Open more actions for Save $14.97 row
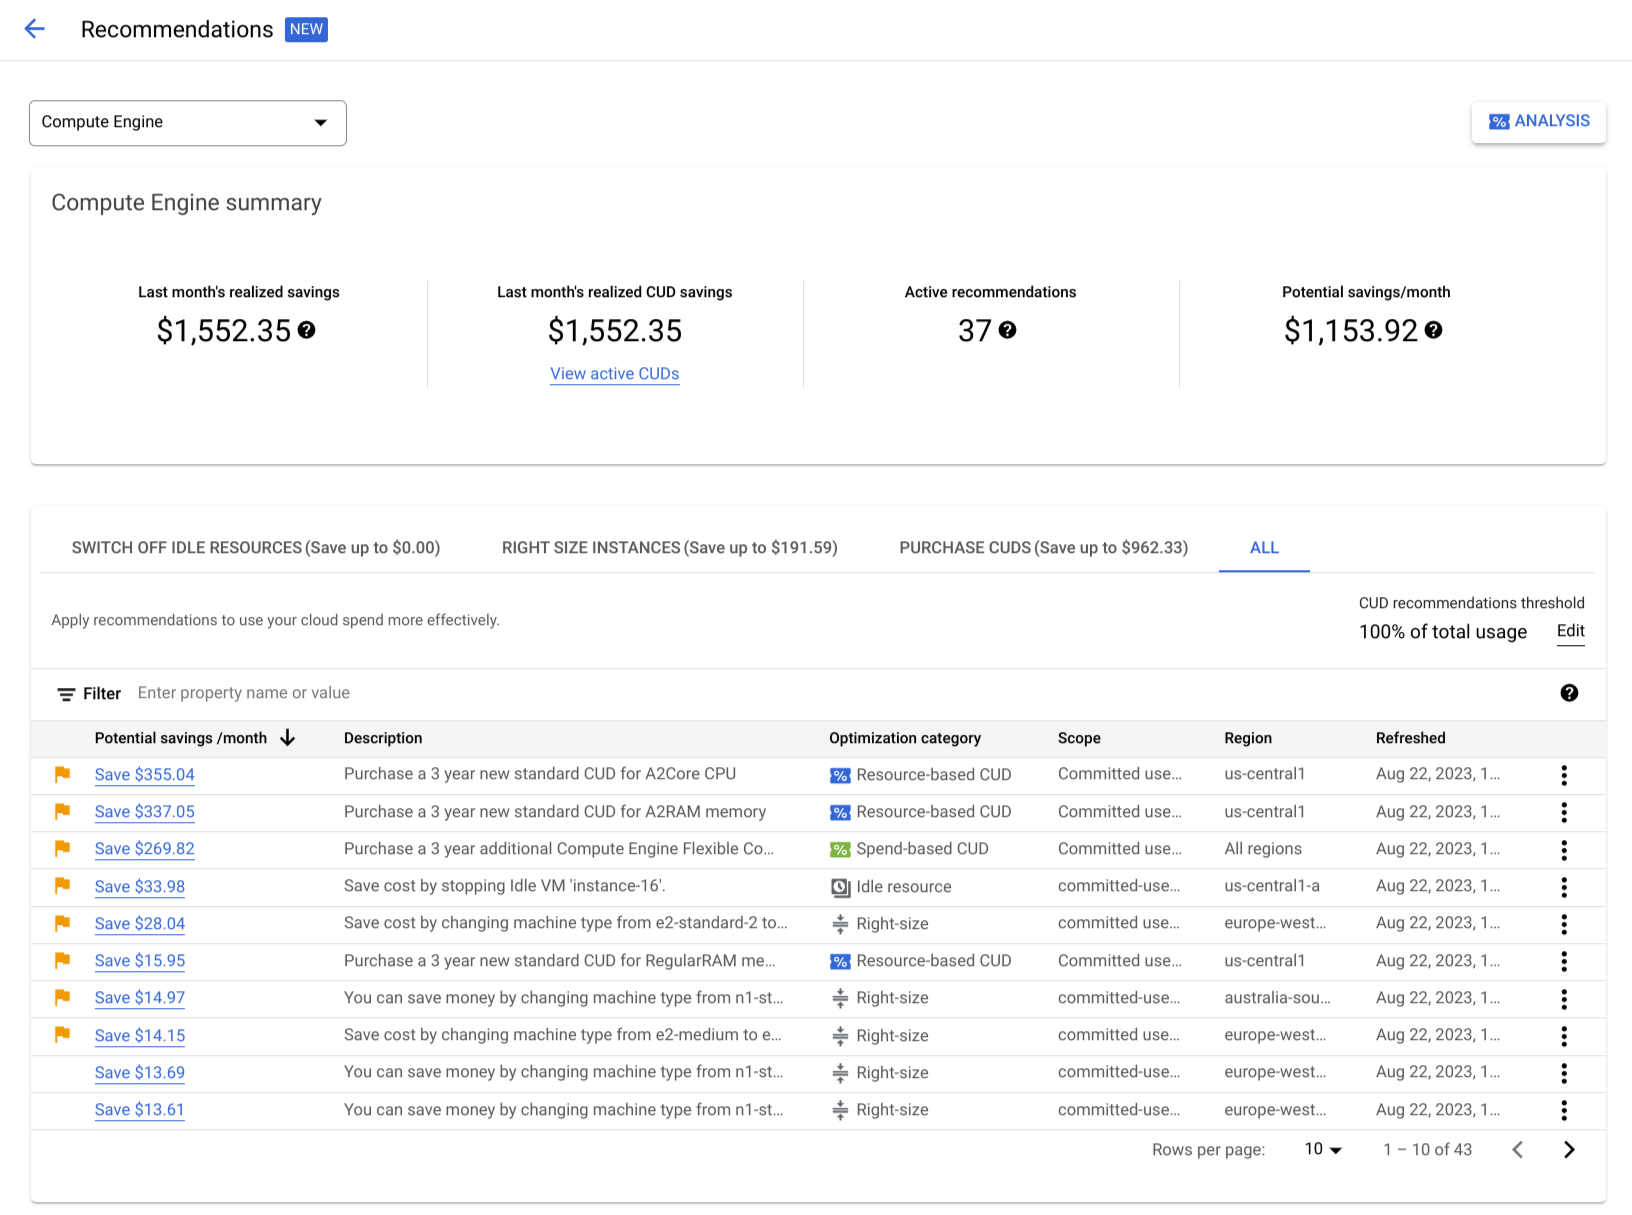The image size is (1632, 1215). pyautogui.click(x=1564, y=999)
